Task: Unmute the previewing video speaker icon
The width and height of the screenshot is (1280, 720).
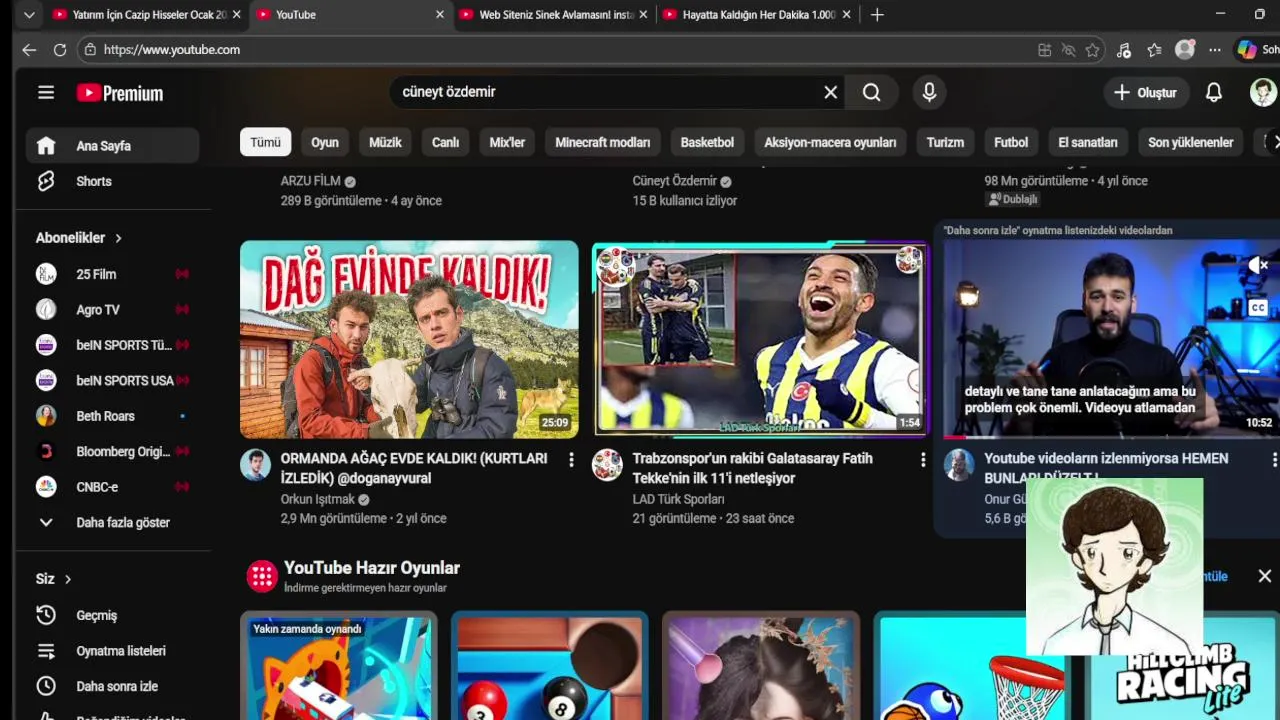Action: 1258,265
